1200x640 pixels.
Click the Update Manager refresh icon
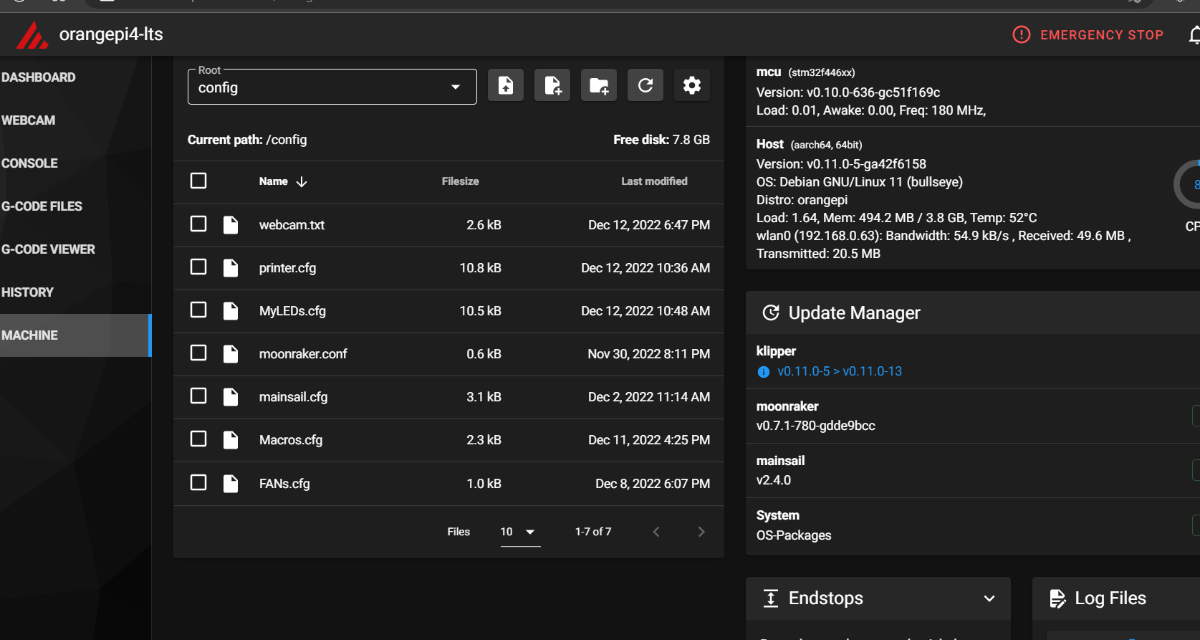coord(771,313)
